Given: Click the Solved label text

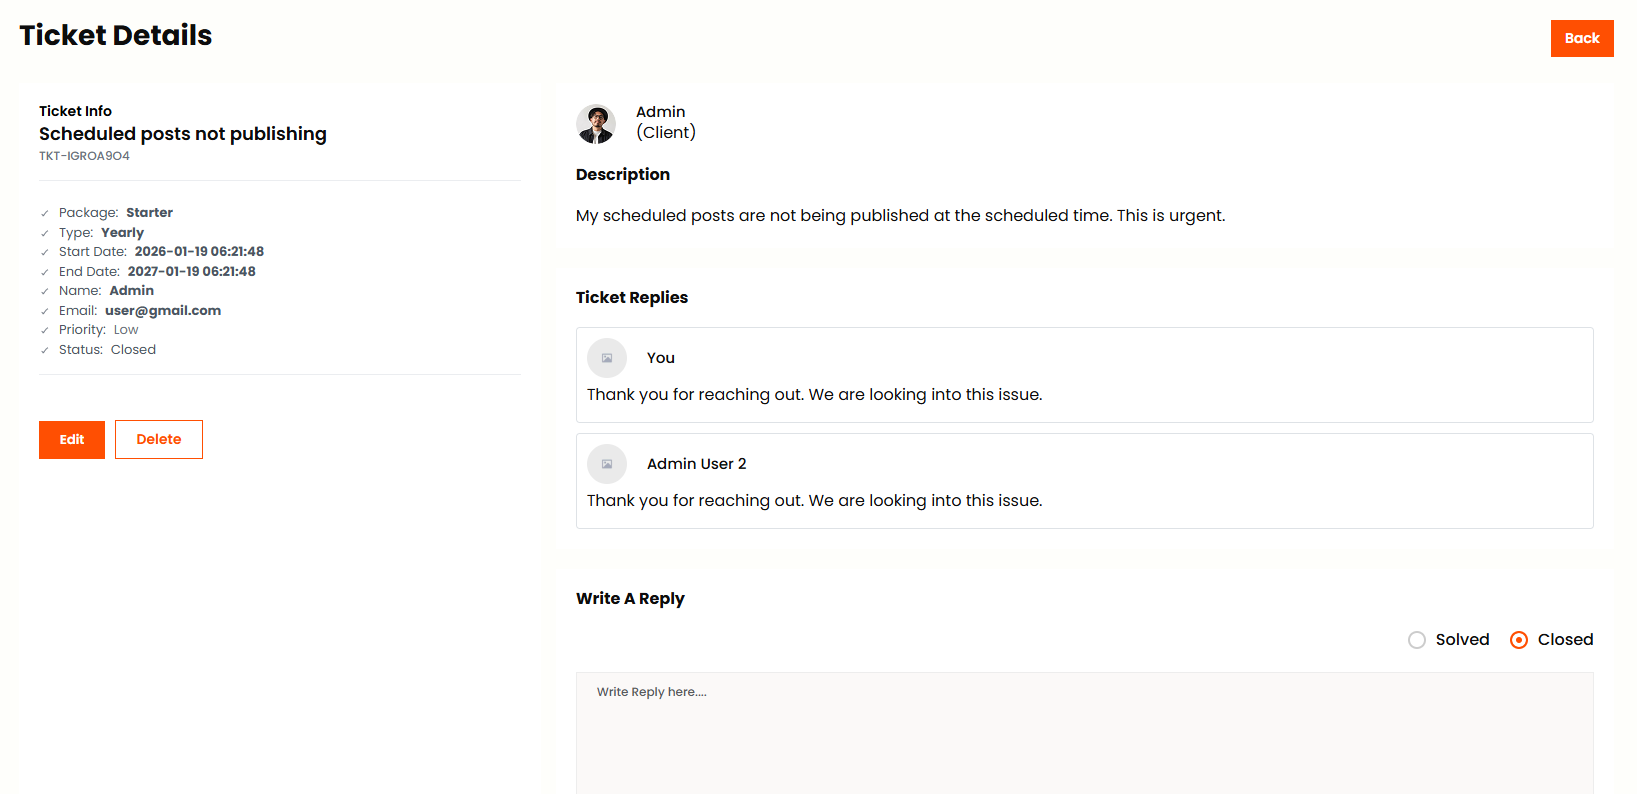Looking at the screenshot, I should coord(1462,640).
